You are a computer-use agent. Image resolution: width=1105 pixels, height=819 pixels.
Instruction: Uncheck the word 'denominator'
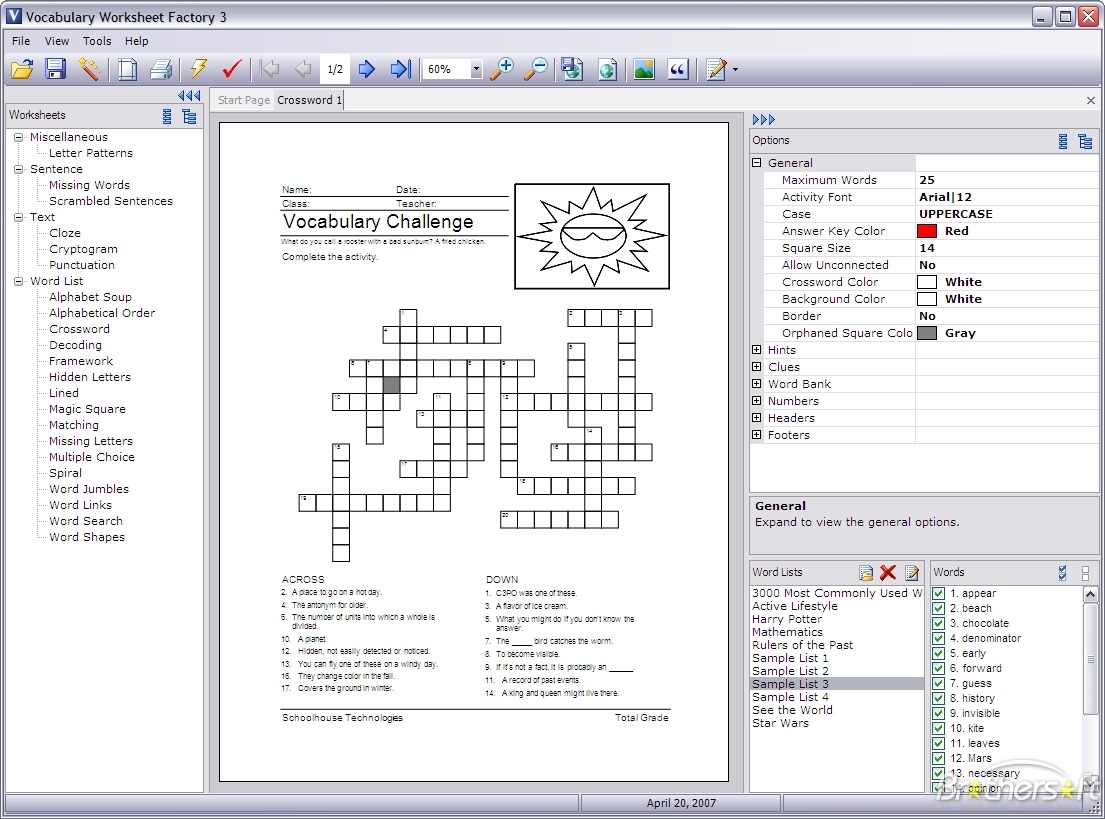click(939, 638)
